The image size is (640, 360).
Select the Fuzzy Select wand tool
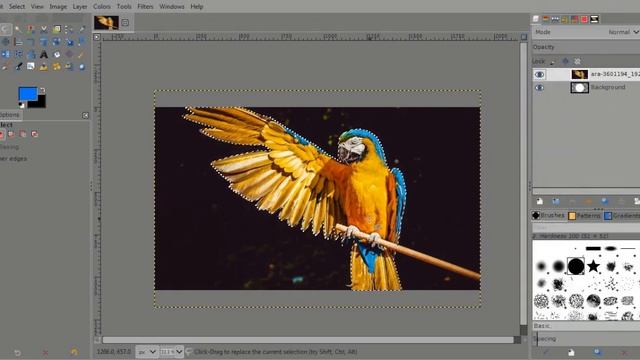click(x=18, y=29)
